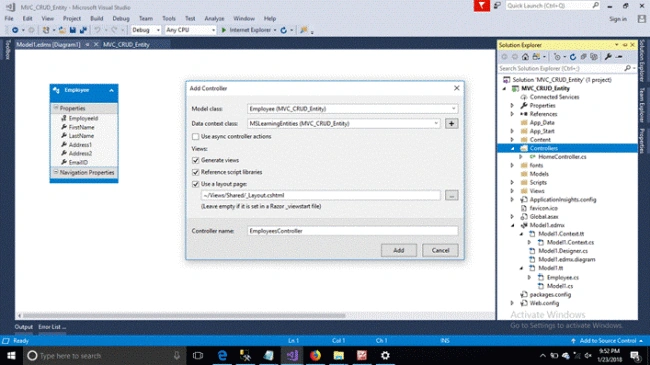
Task: Expand the App_Start folder arrow
Action: click(512, 131)
